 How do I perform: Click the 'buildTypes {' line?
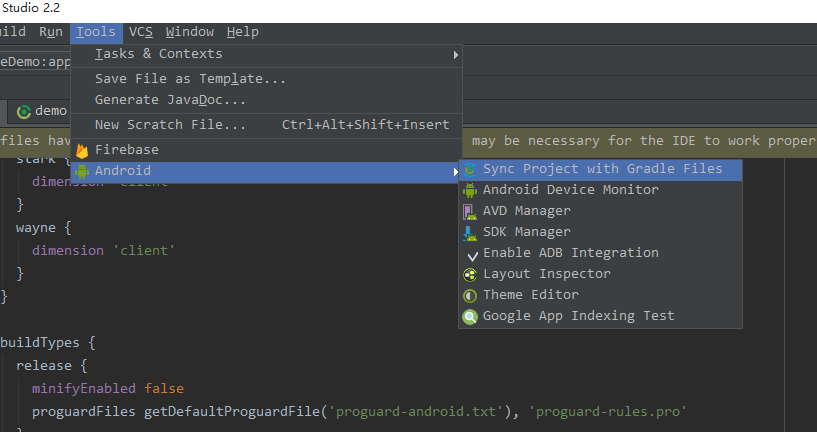(47, 343)
